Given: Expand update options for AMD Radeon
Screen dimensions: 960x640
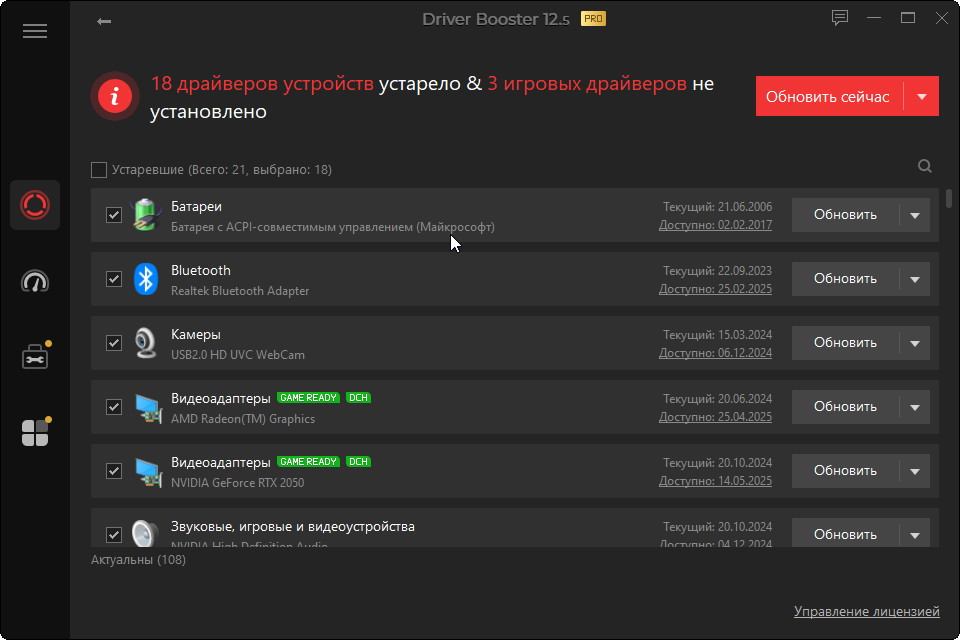Looking at the screenshot, I should point(915,407).
